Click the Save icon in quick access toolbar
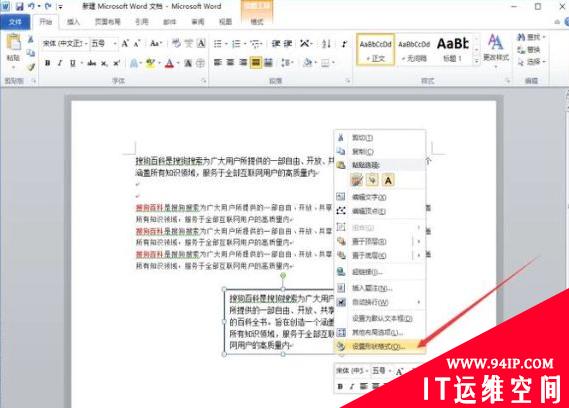This screenshot has width=569, height=408. 19,6
